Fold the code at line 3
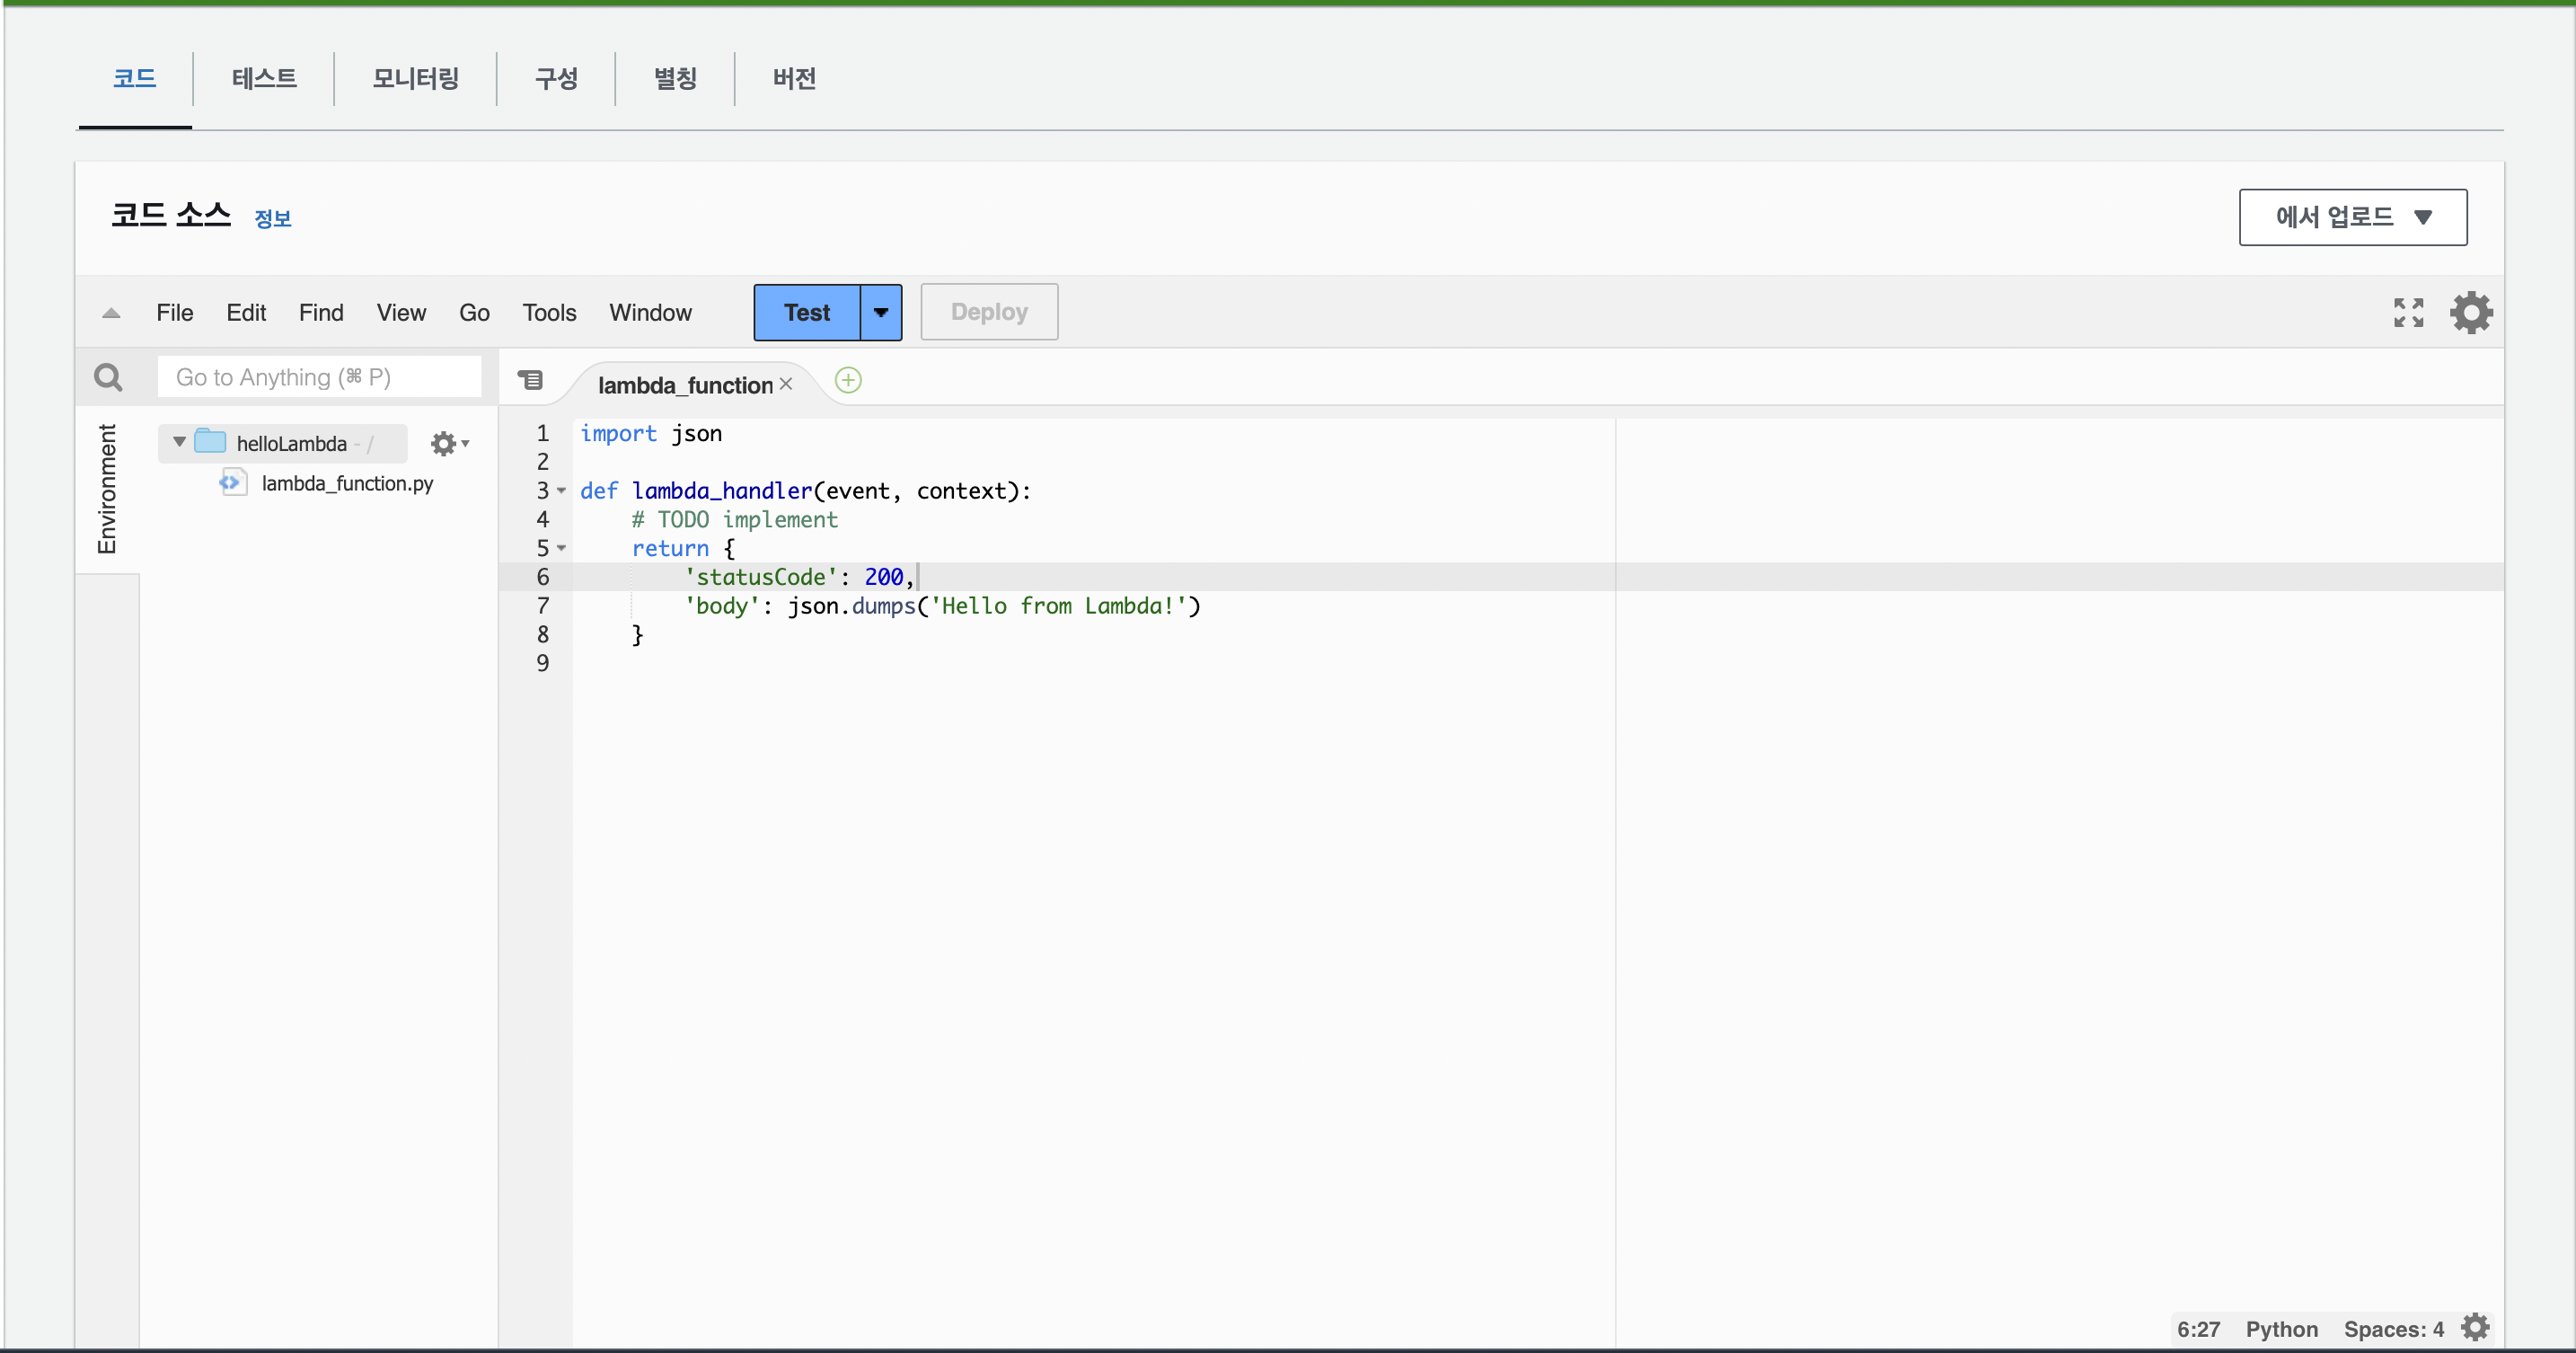 tap(562, 491)
